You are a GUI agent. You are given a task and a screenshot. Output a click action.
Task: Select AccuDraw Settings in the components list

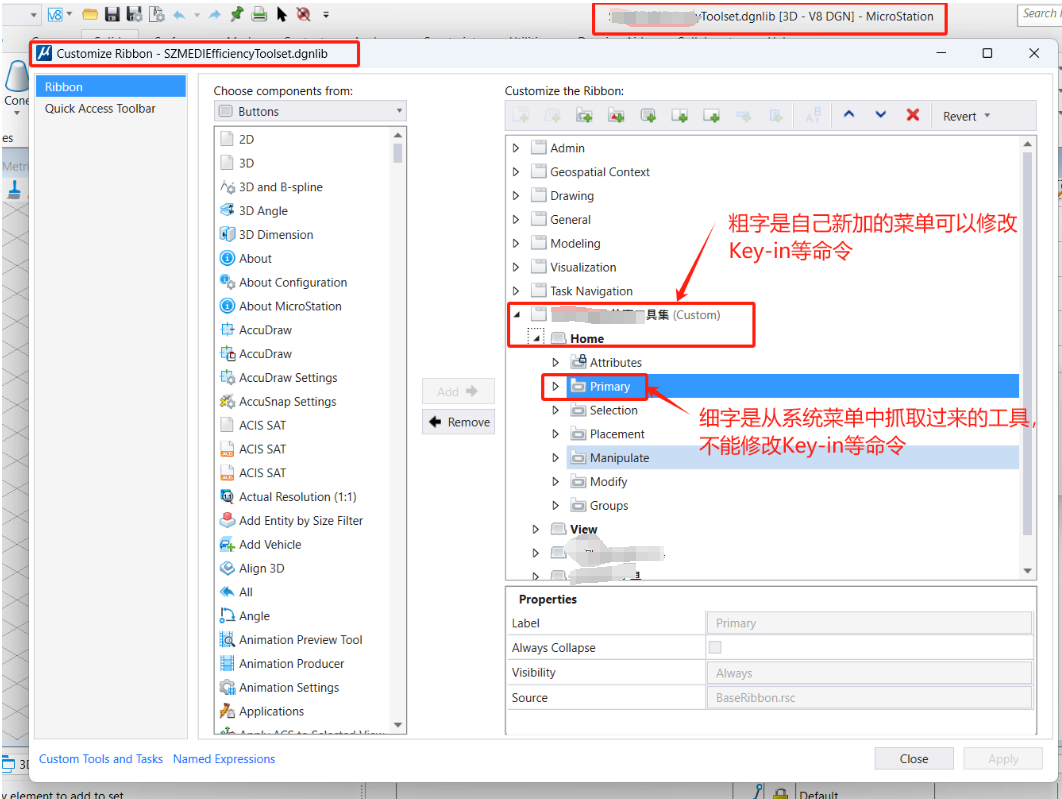coord(288,377)
